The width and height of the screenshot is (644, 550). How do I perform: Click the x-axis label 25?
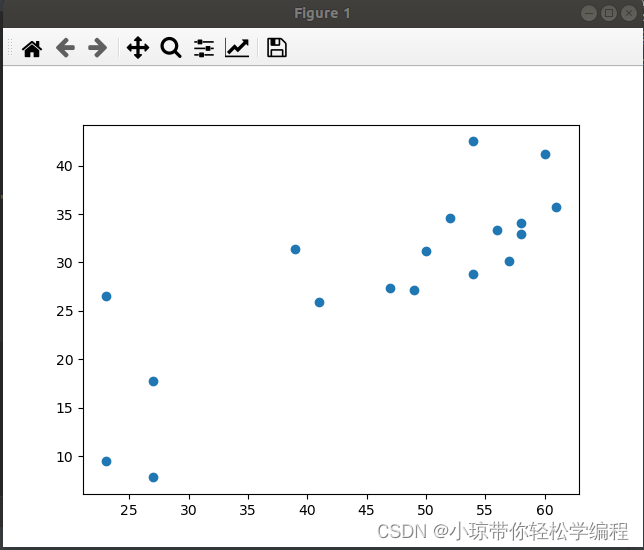click(x=129, y=510)
